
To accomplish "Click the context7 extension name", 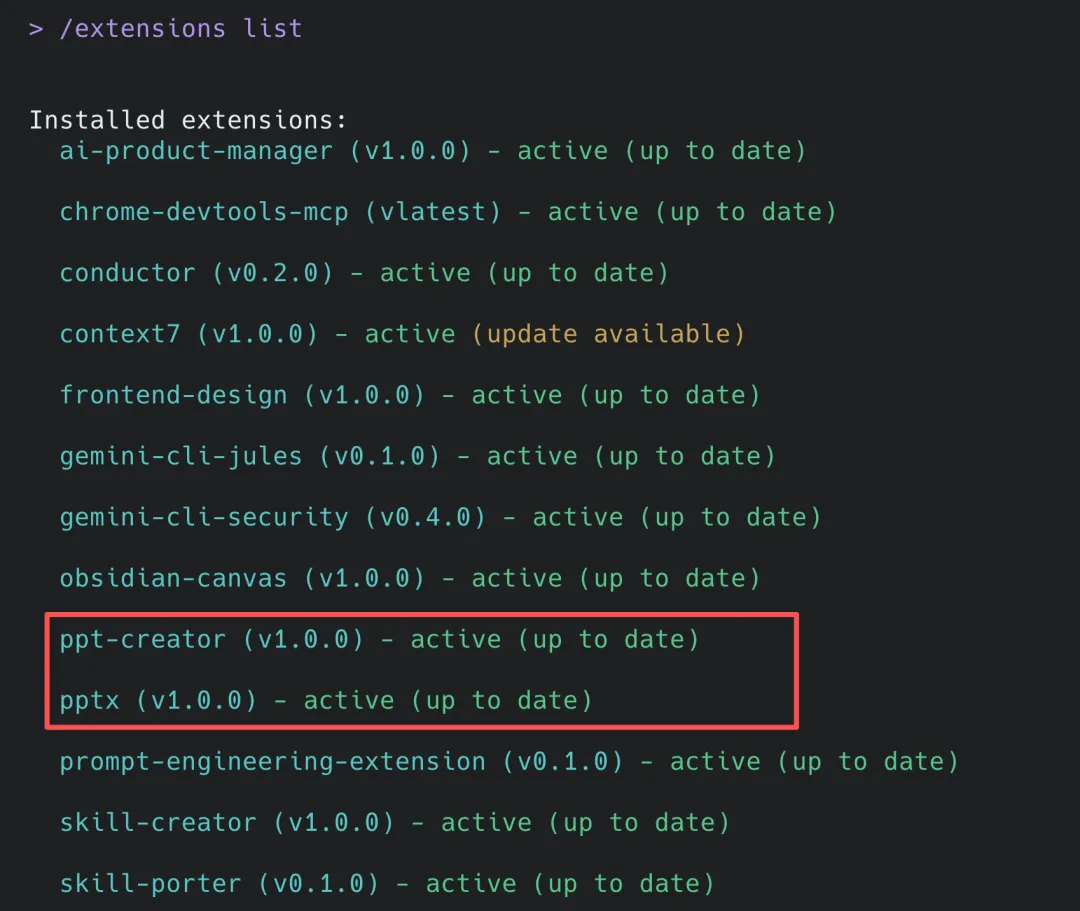I will 120,334.
